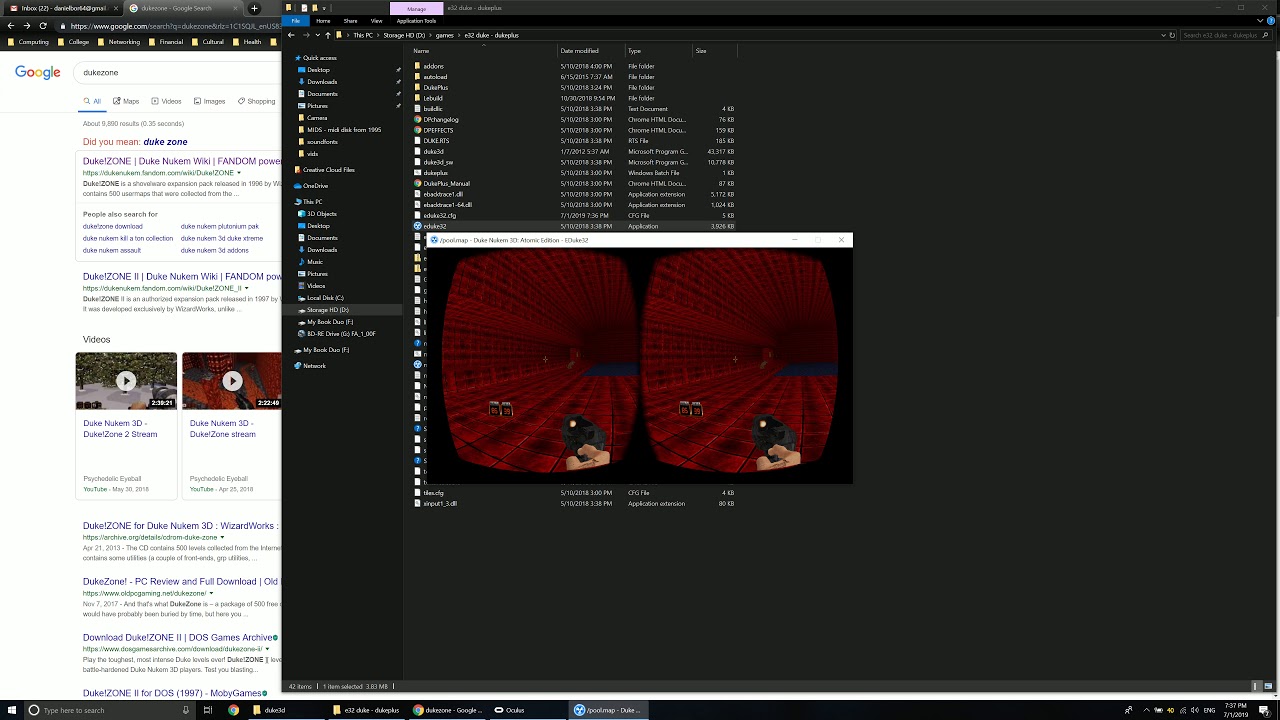1280x720 pixels.
Task: Open the File menu in Explorer
Action: tap(296, 21)
